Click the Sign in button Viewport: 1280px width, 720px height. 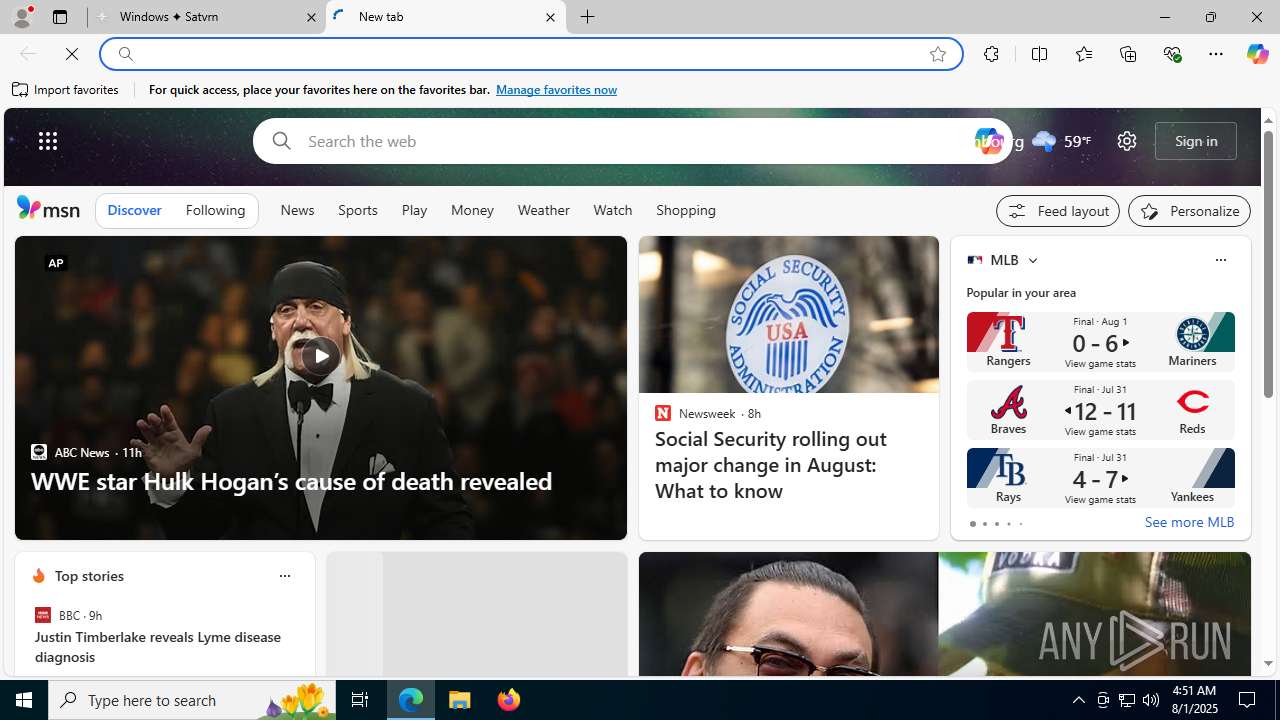coord(1196,141)
